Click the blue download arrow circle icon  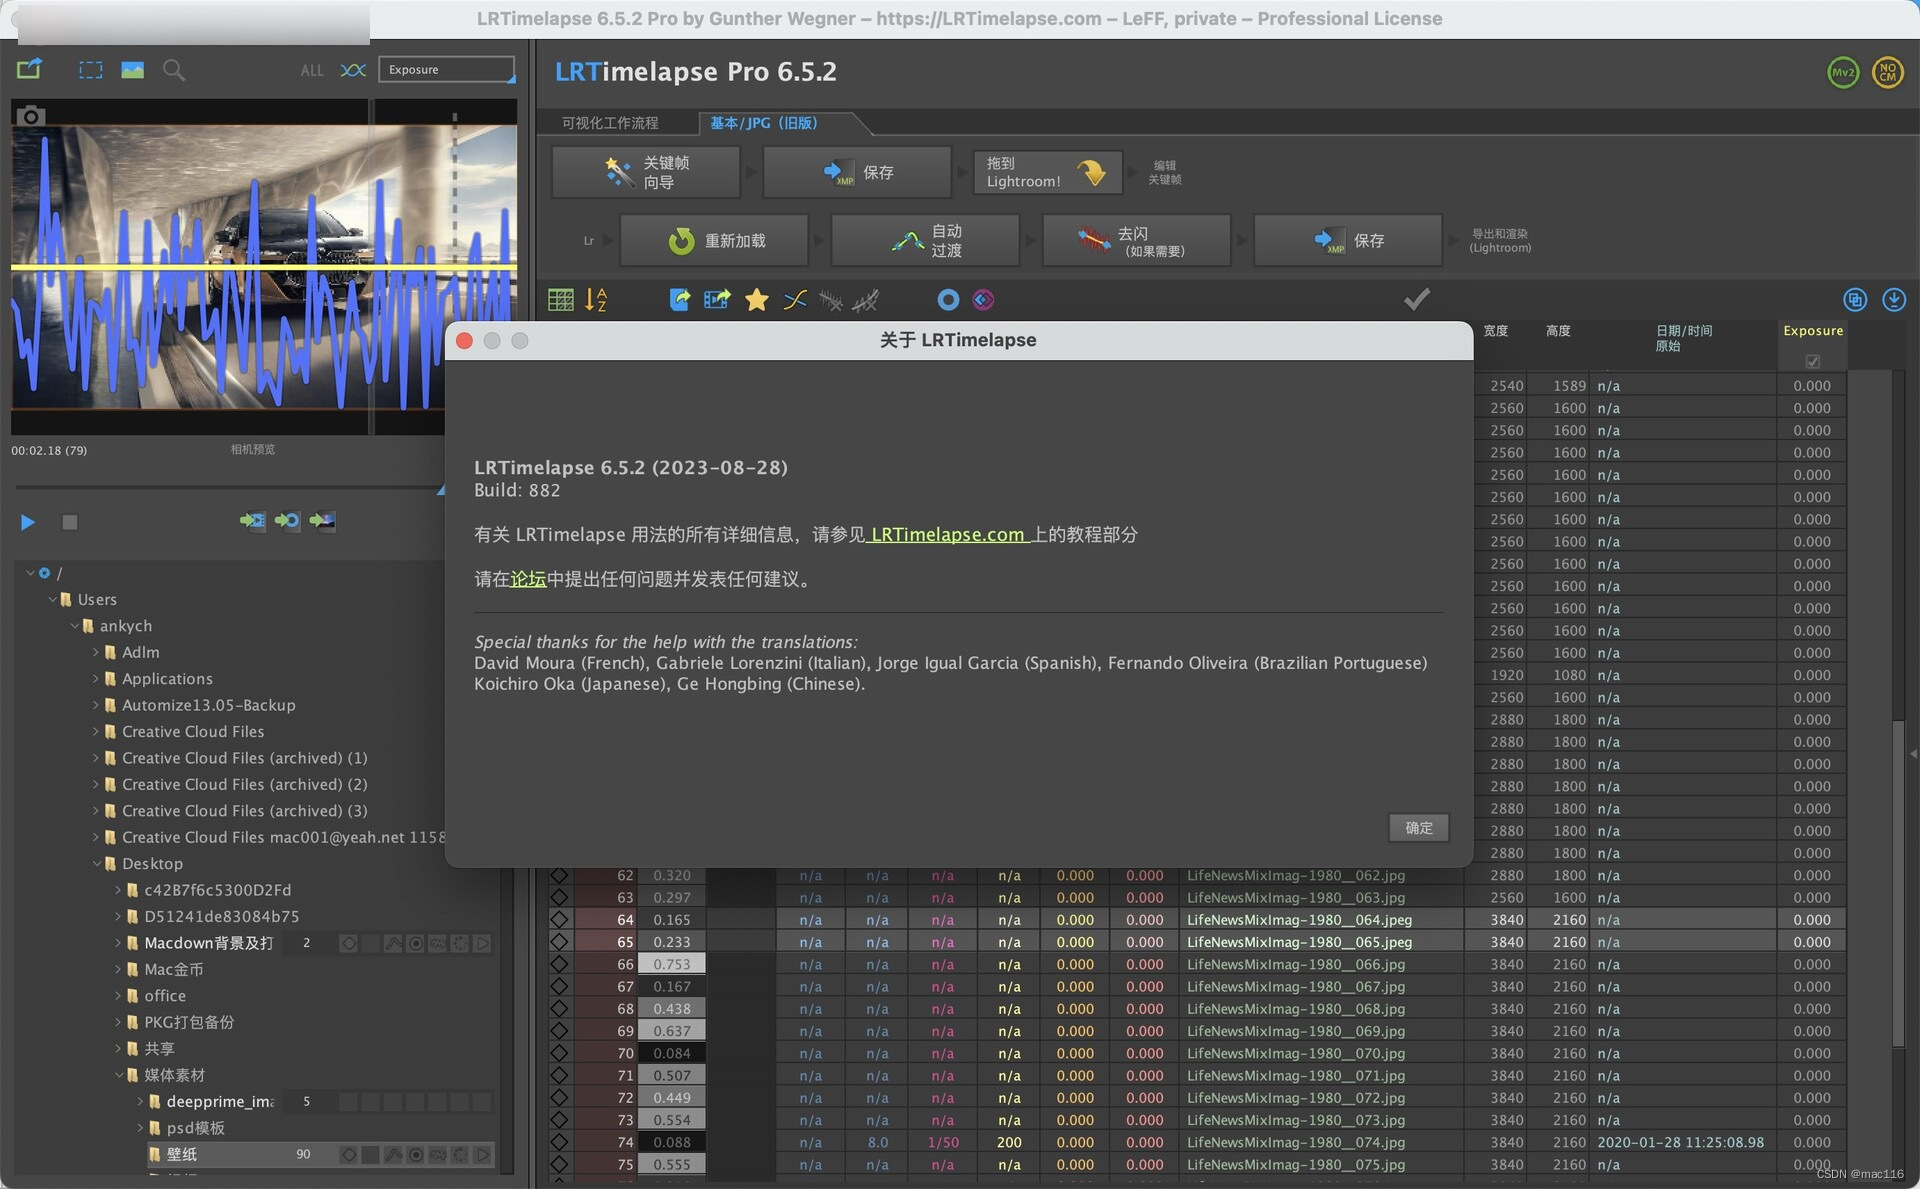(1894, 299)
